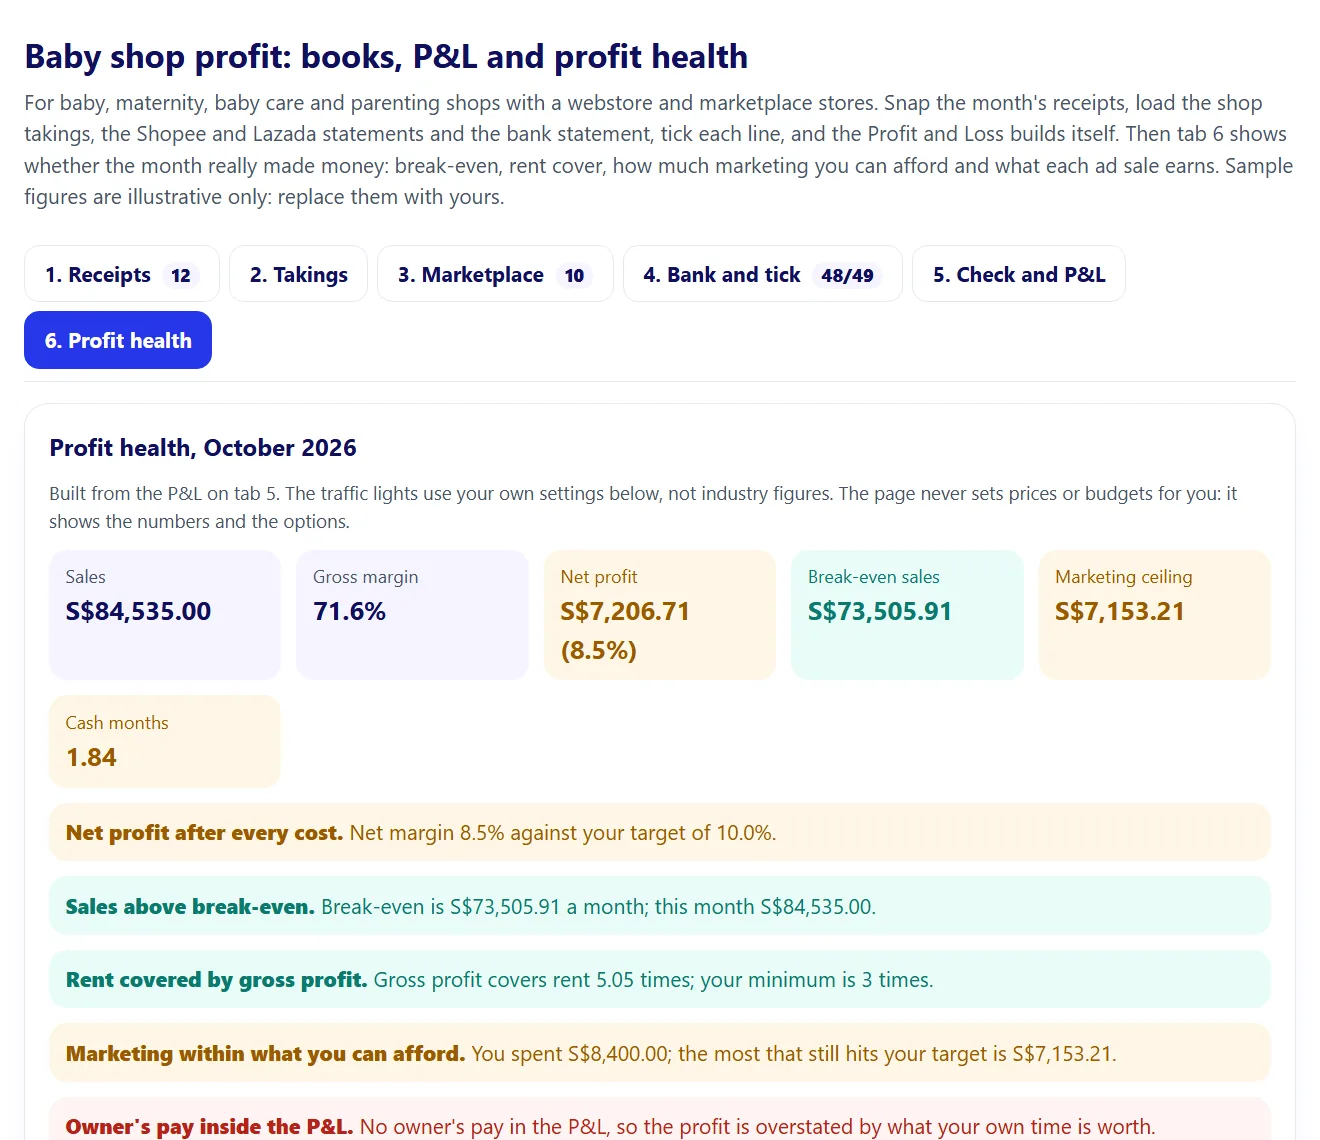Viewport: 1320px width, 1140px height.
Task: Click the Cash months 1.84 card
Action: [x=165, y=741]
